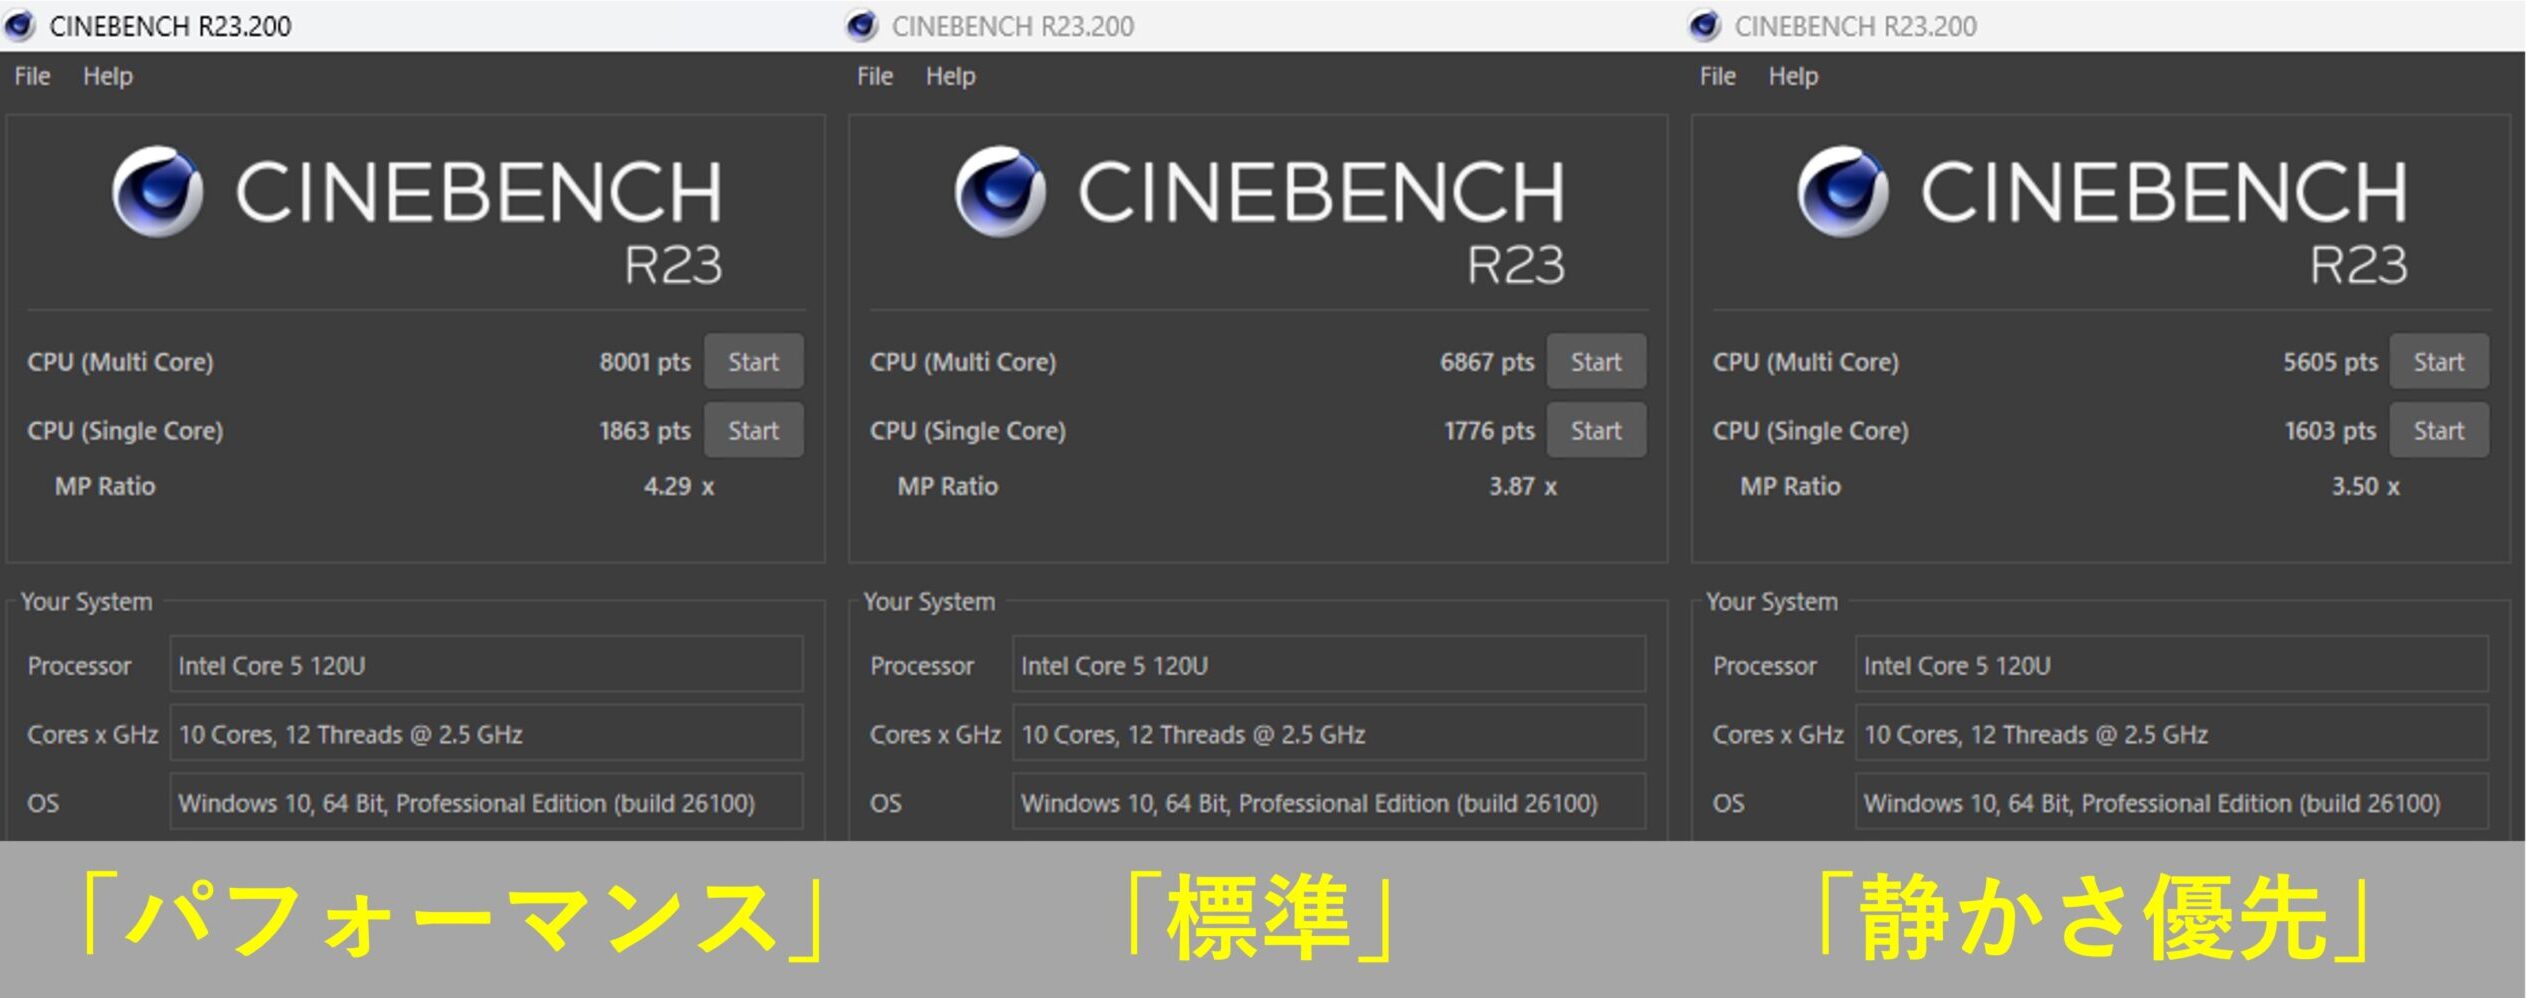This screenshot has width=2526, height=998.
Task: Click CPU (Multi Core) label in the 8001 pts window
Action: (120, 362)
